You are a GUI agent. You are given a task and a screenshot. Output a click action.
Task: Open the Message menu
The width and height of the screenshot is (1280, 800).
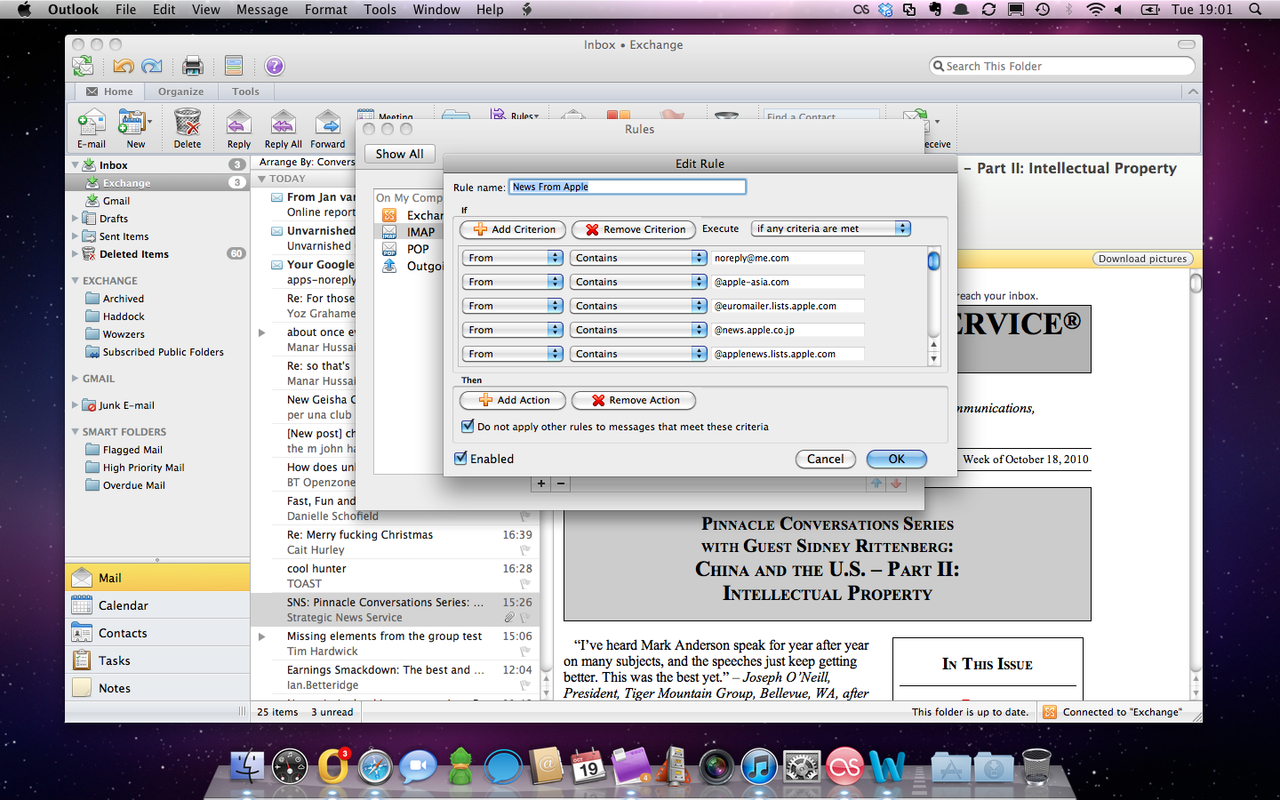[x=262, y=10]
